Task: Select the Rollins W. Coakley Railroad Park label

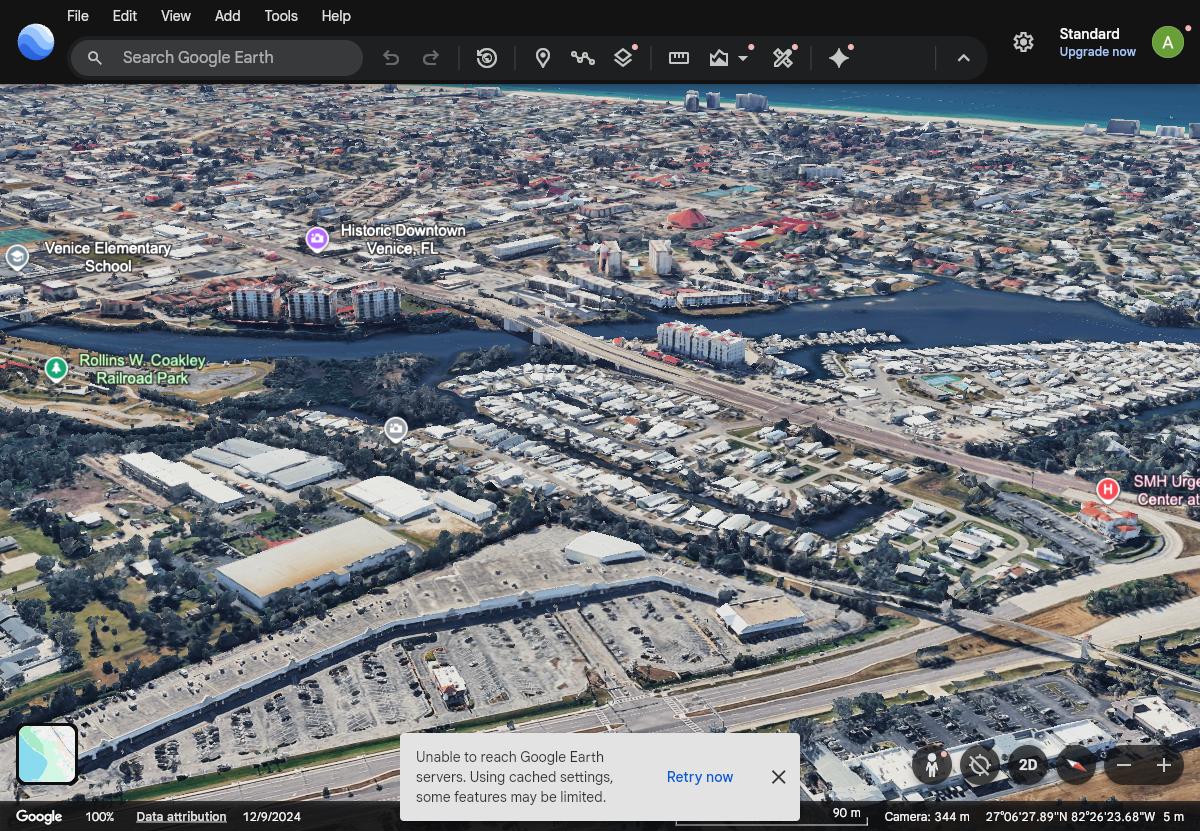Action: pyautogui.click(x=143, y=369)
